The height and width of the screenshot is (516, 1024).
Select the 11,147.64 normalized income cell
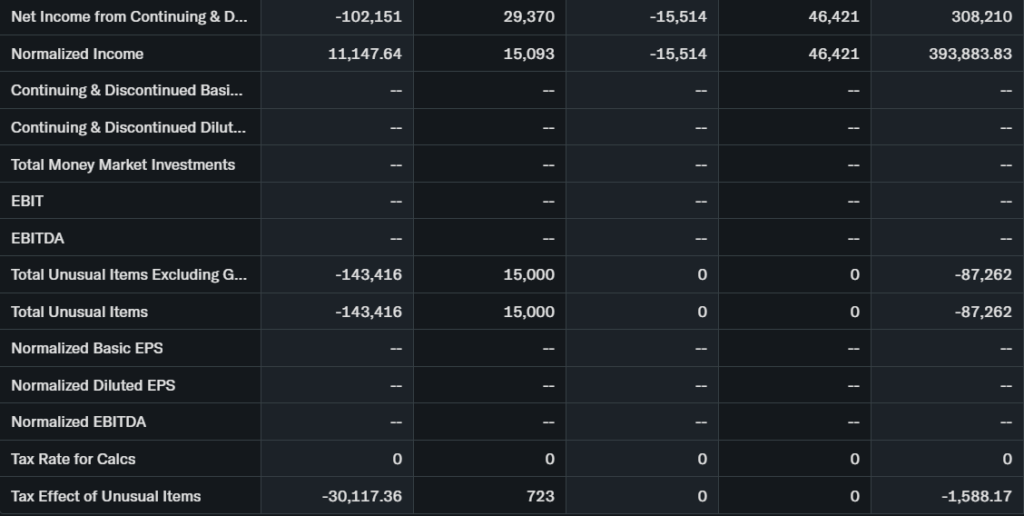point(365,54)
